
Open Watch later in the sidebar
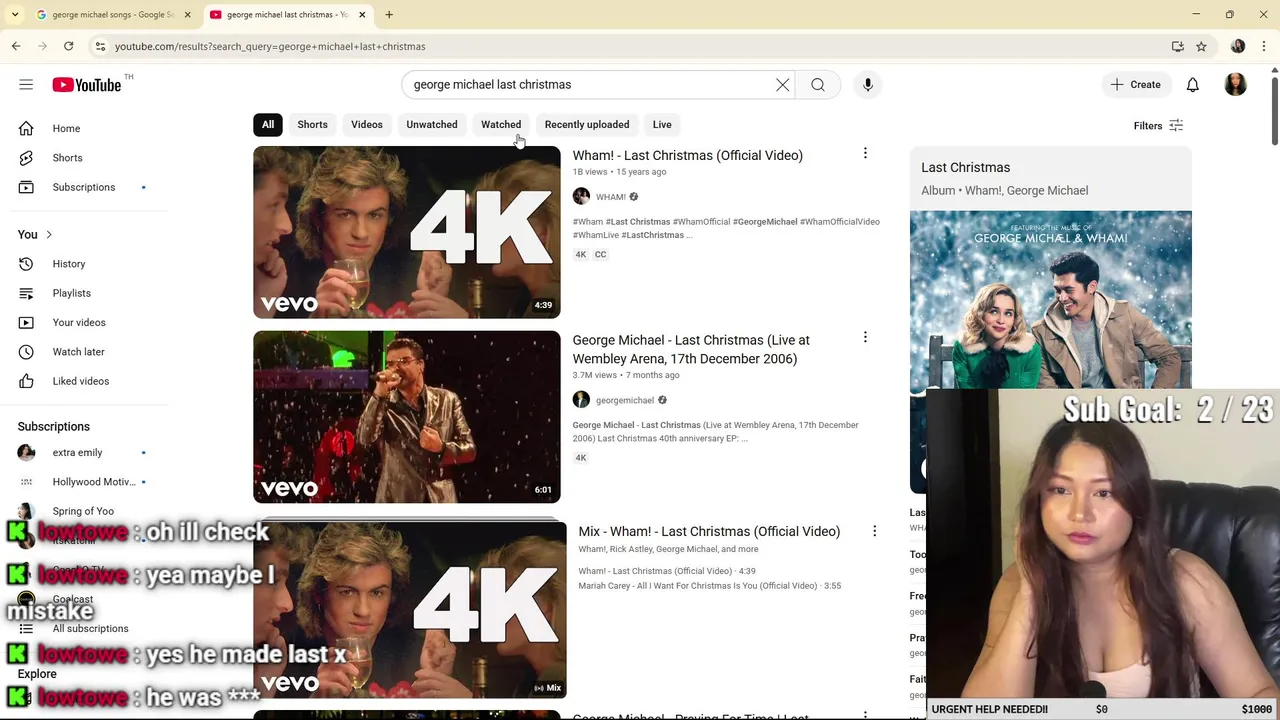[x=79, y=352]
